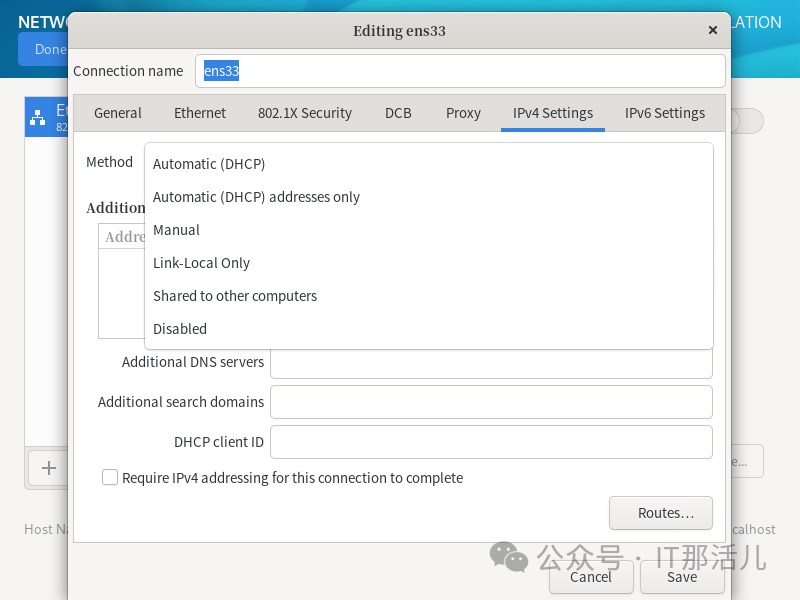
Task: Open the Proxy tab
Action: coord(463,113)
